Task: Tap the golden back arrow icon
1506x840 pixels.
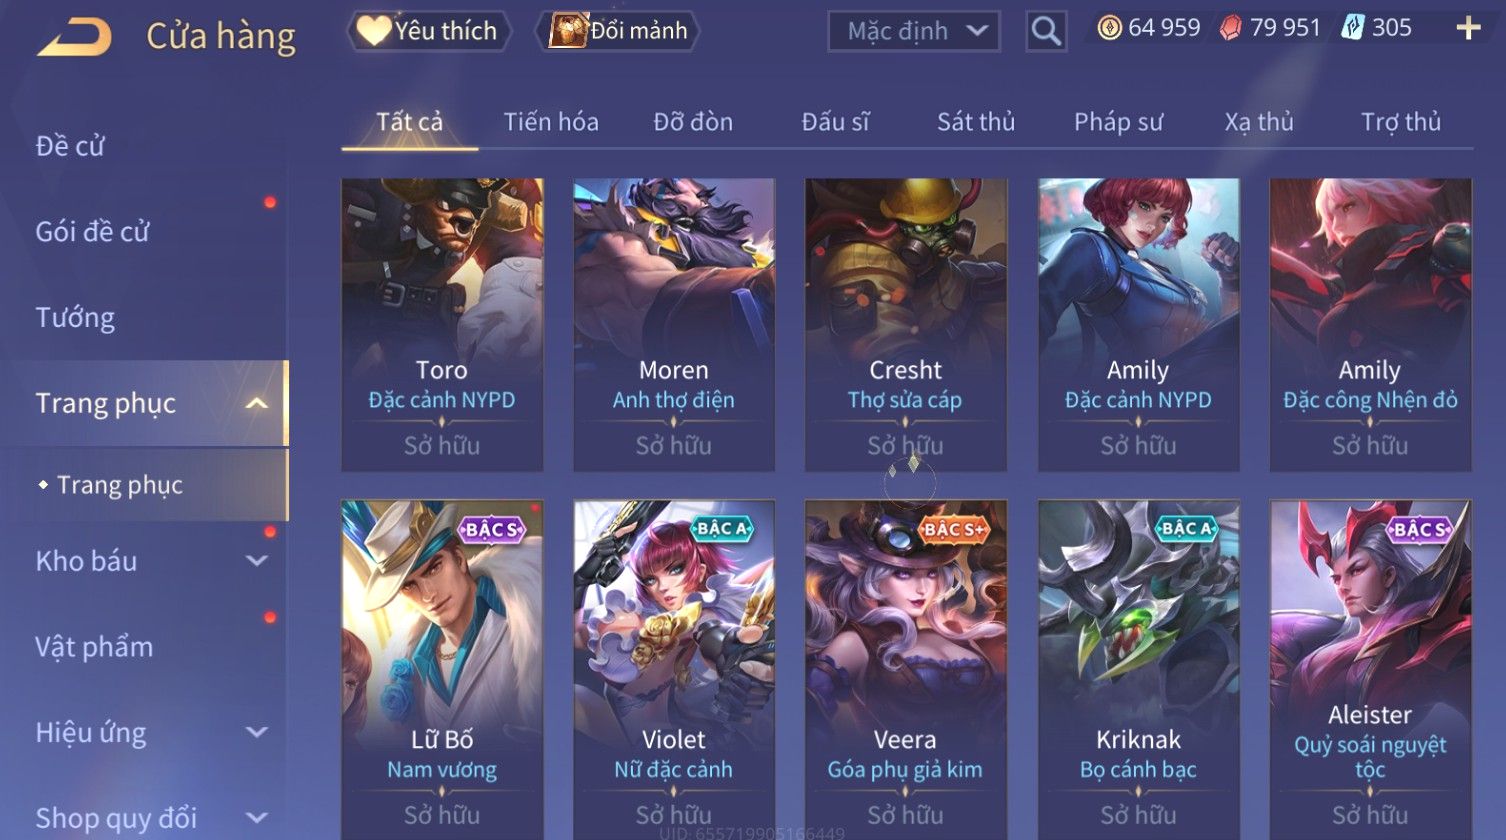Action: [74, 38]
